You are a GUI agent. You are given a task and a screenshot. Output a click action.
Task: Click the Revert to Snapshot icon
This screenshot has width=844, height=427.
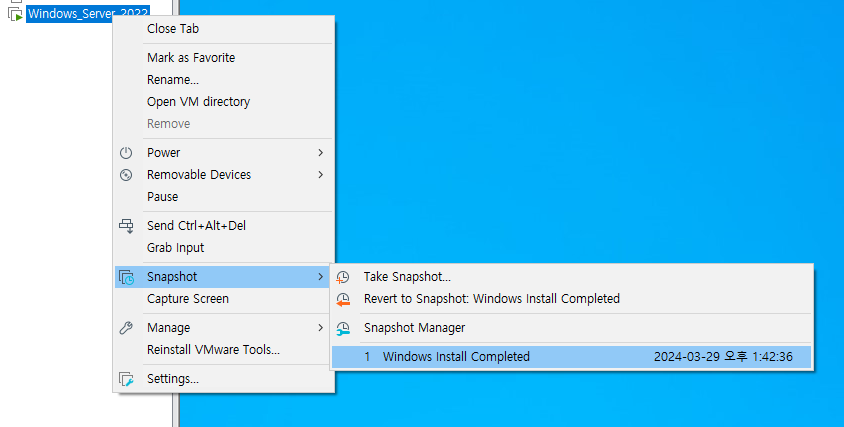[x=343, y=300]
